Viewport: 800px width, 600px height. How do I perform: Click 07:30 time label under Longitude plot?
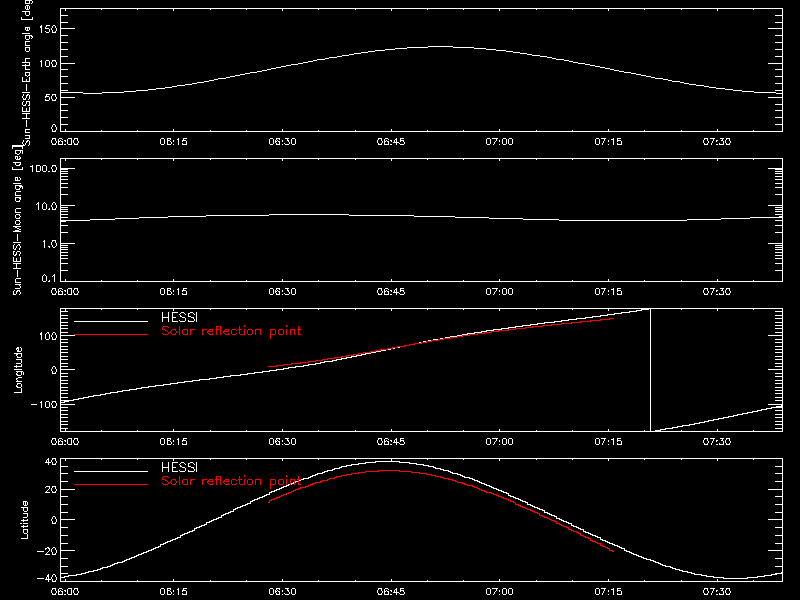[x=717, y=441]
